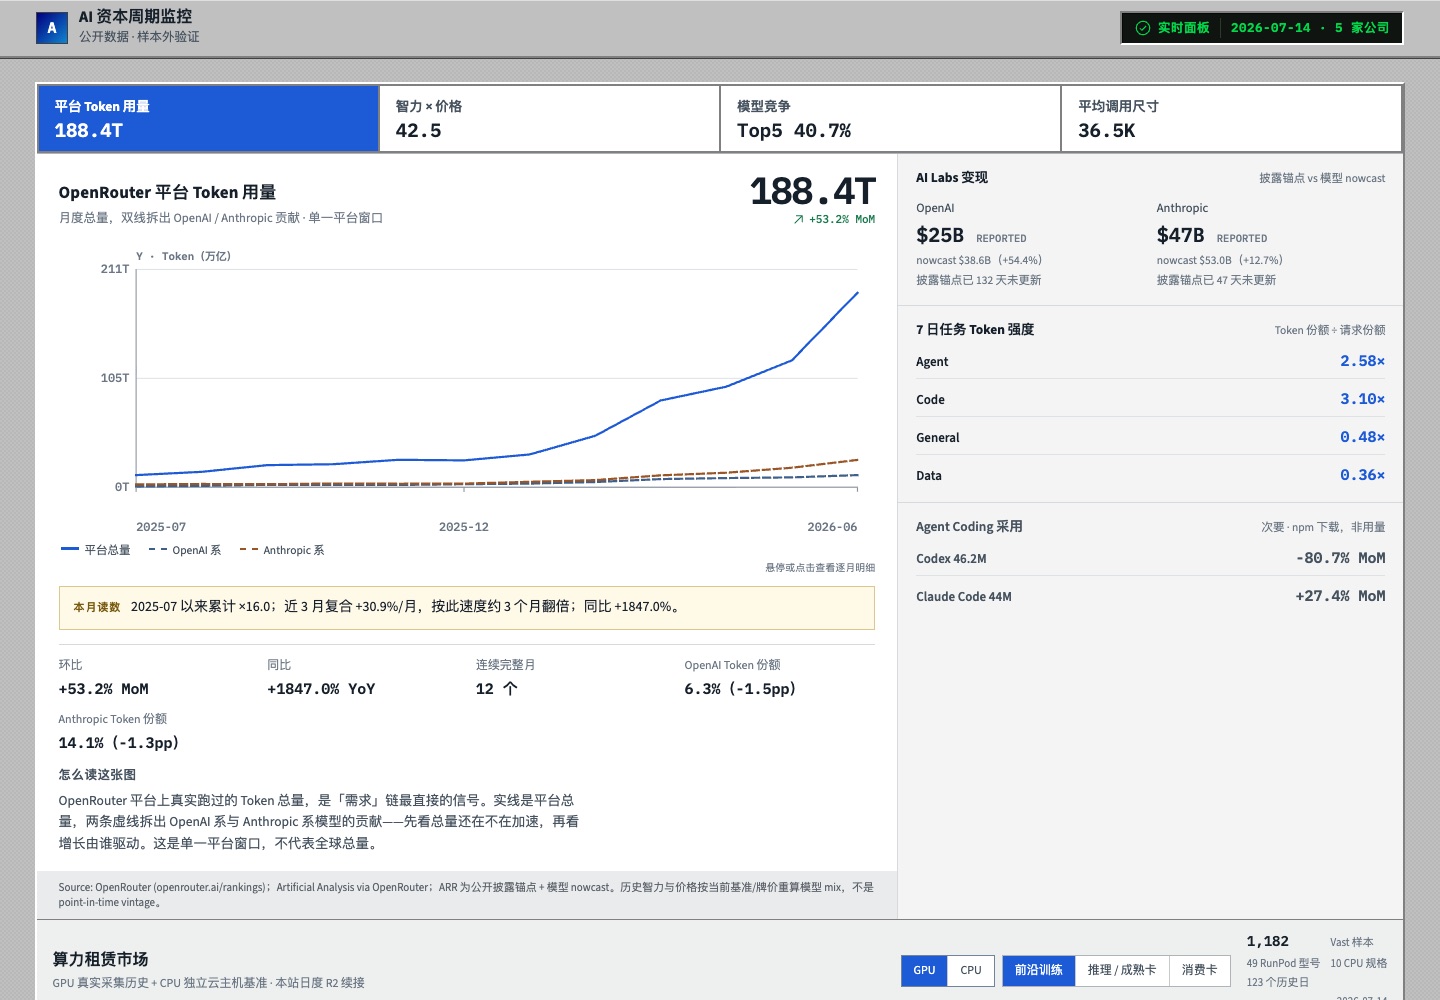The image size is (1440, 1000).
Task: Select the GPU toggle button
Action: pos(924,970)
